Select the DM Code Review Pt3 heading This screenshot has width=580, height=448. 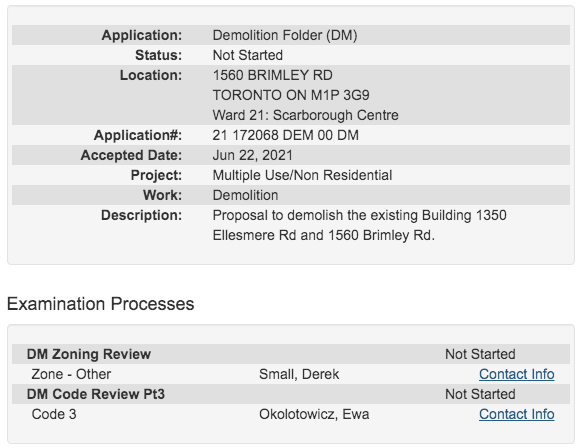(96, 394)
